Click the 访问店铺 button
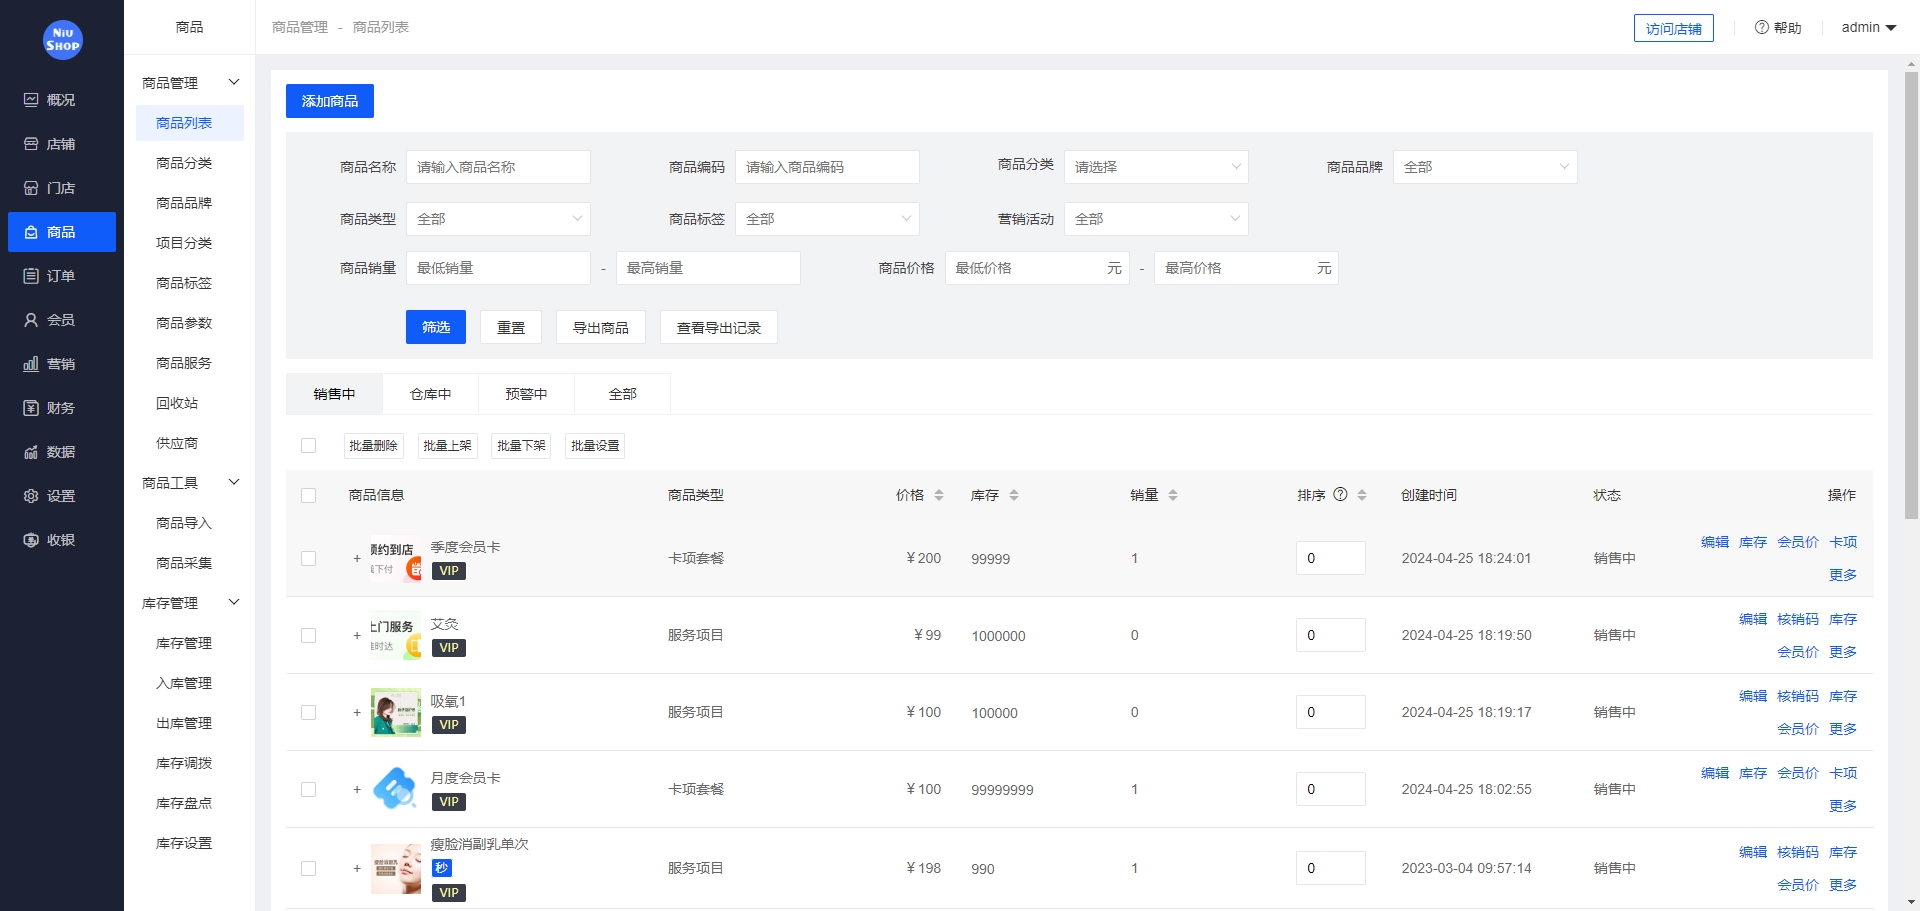 1673,27
